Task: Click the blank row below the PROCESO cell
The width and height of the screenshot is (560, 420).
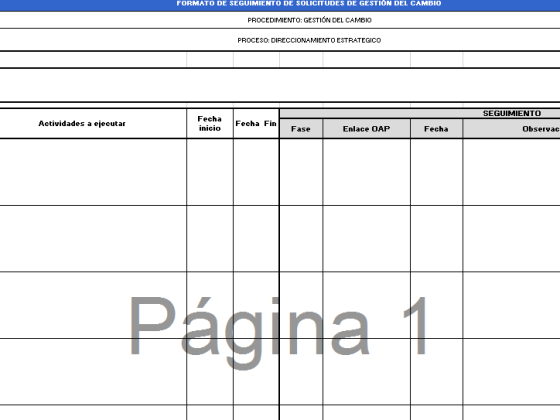Action: pos(280,60)
